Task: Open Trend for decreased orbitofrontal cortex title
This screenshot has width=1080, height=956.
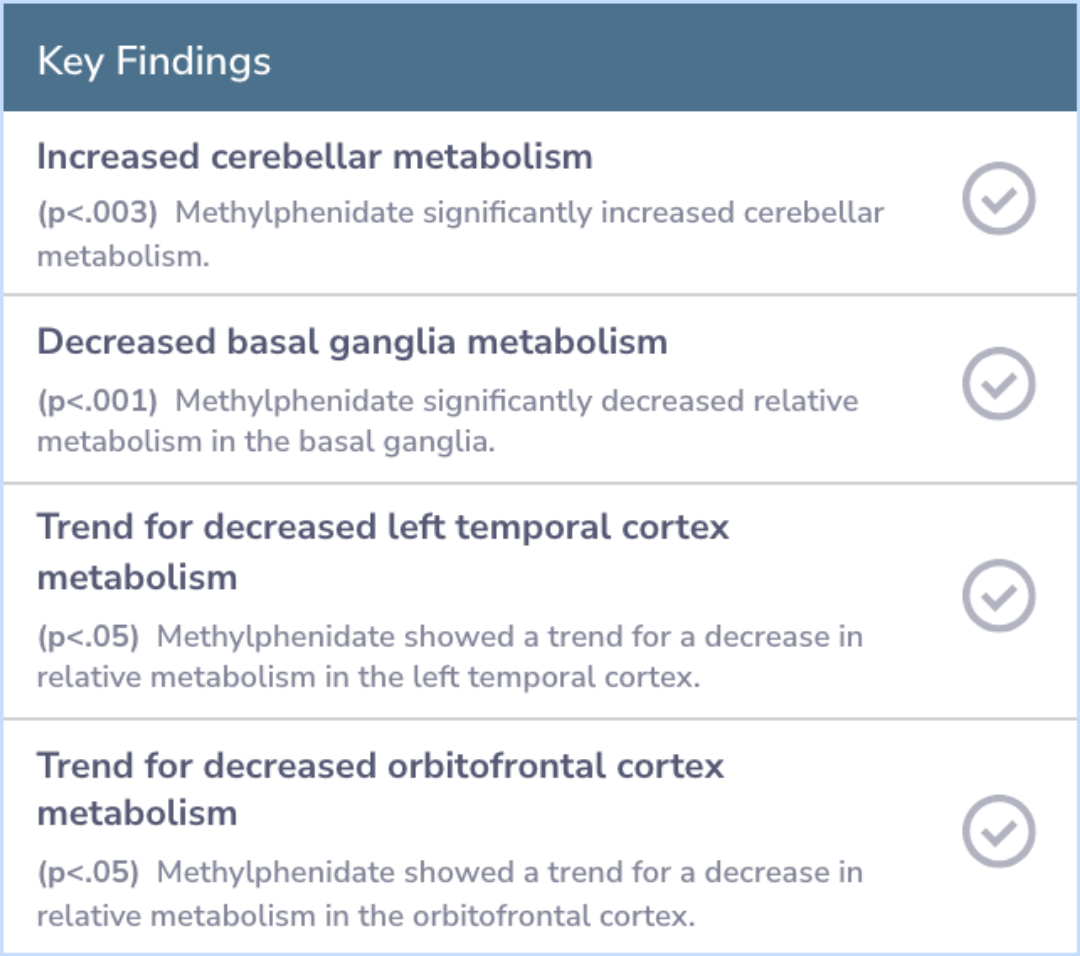Action: pyautogui.click(x=380, y=789)
